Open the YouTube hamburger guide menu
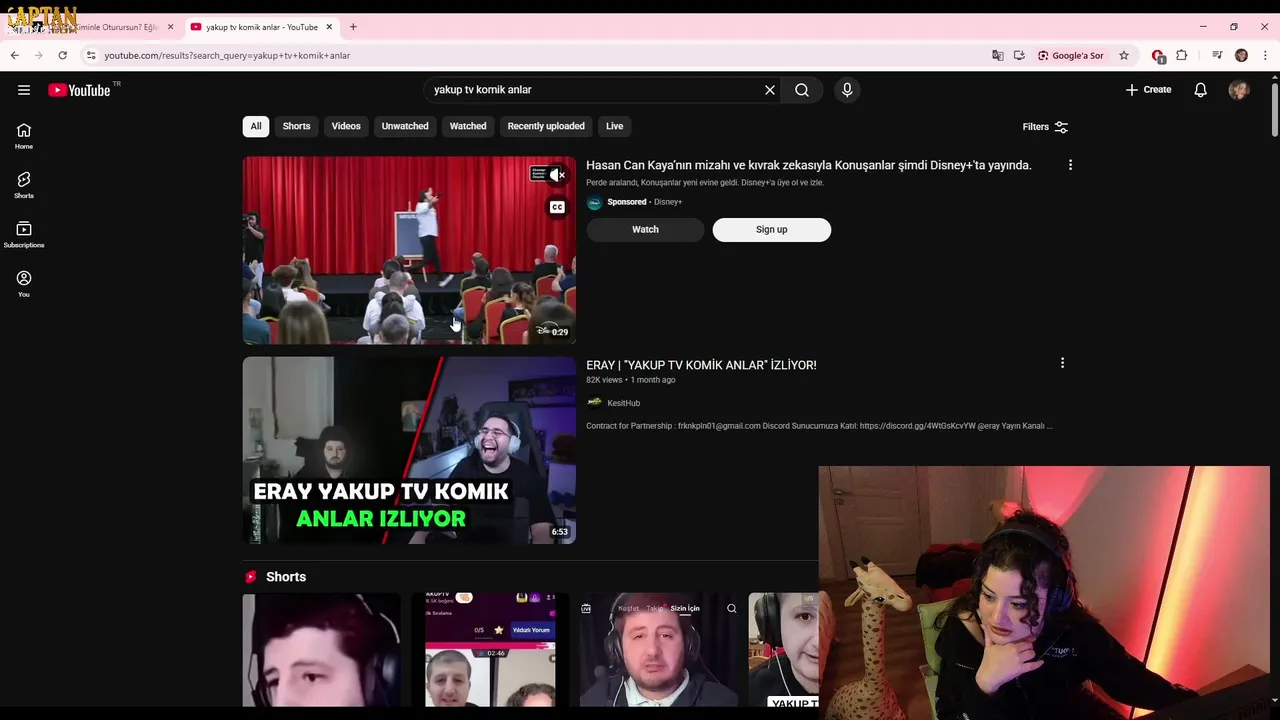 point(24,90)
